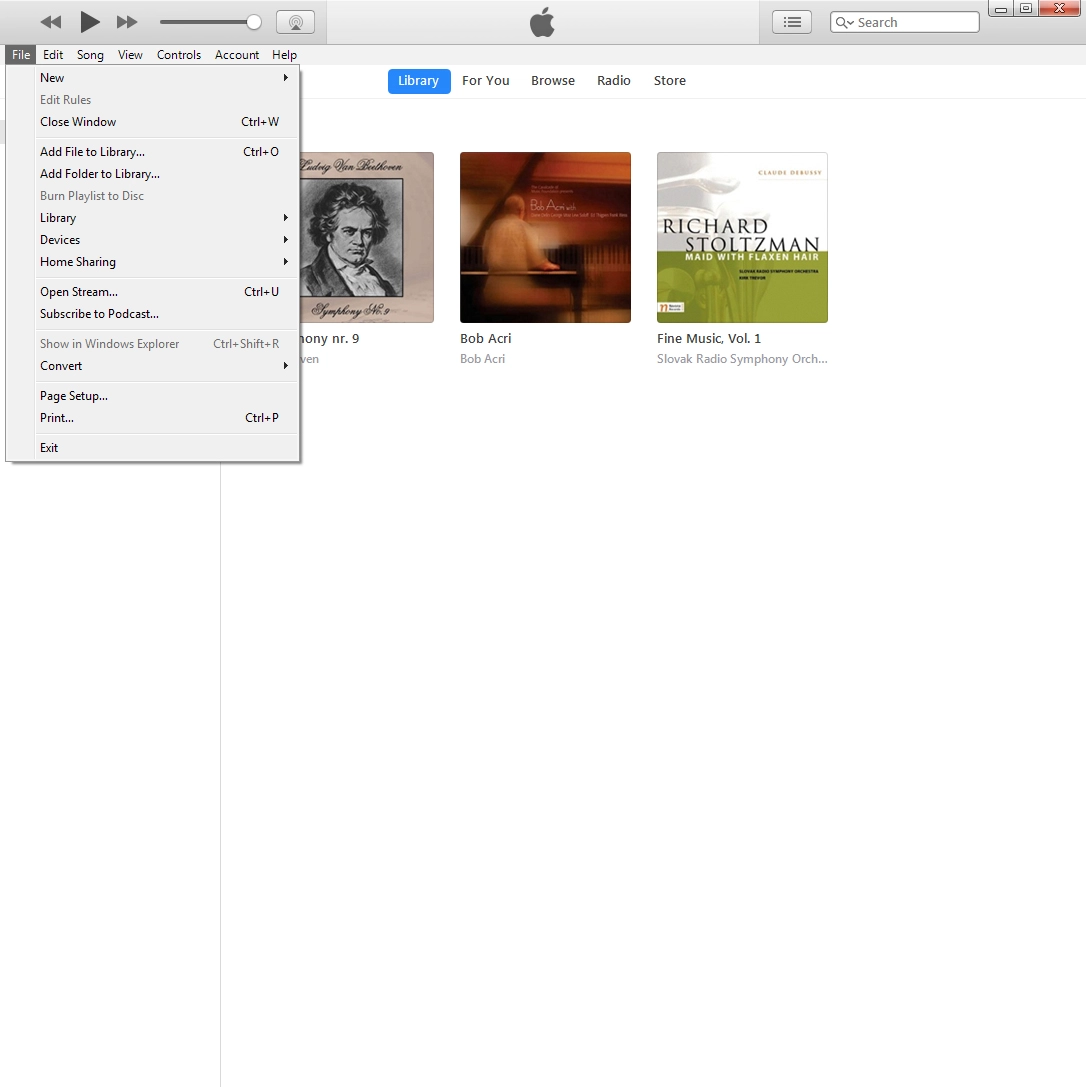Click the Apple logo in the header
Screen dimensions: 1086x1087
pyautogui.click(x=542, y=22)
